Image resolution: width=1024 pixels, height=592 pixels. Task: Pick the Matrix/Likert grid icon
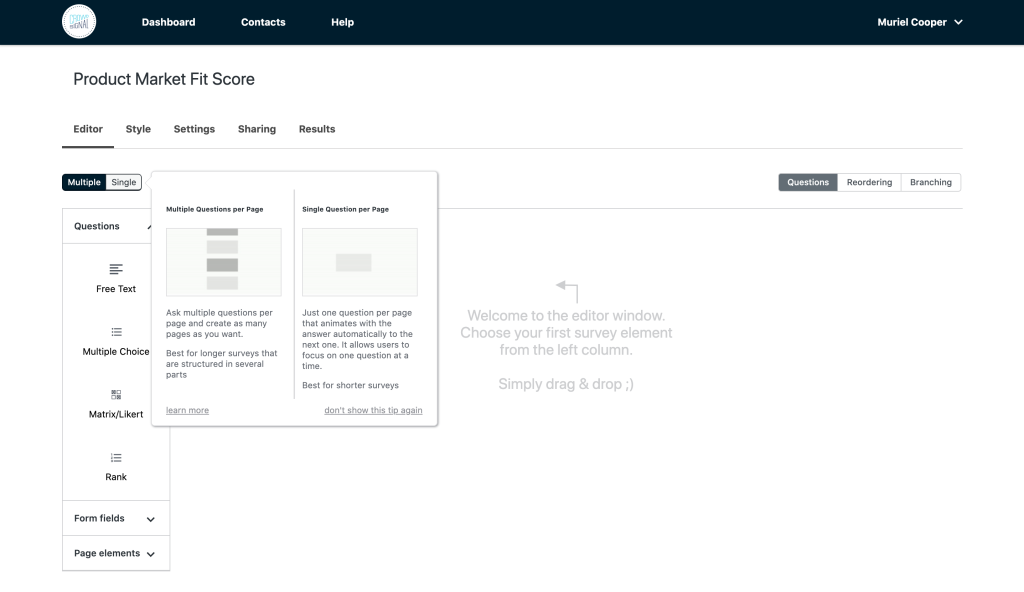click(116, 395)
